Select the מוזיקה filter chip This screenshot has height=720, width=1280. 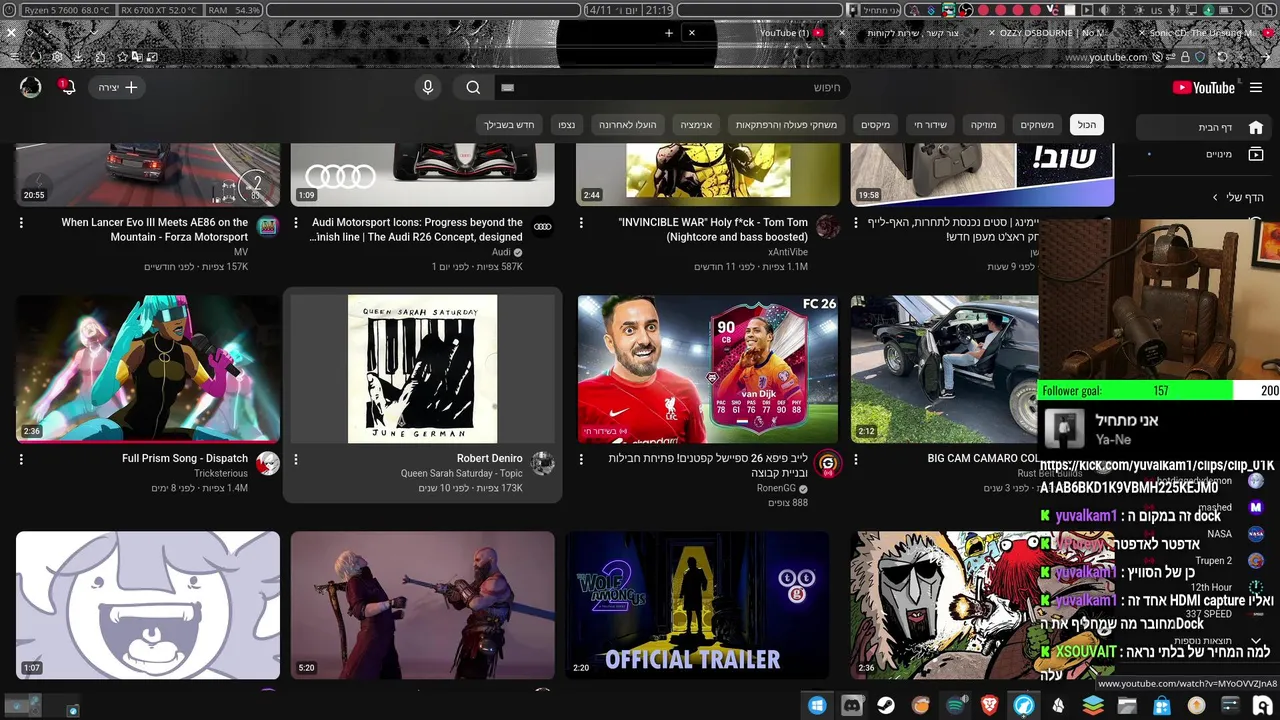[983, 125]
